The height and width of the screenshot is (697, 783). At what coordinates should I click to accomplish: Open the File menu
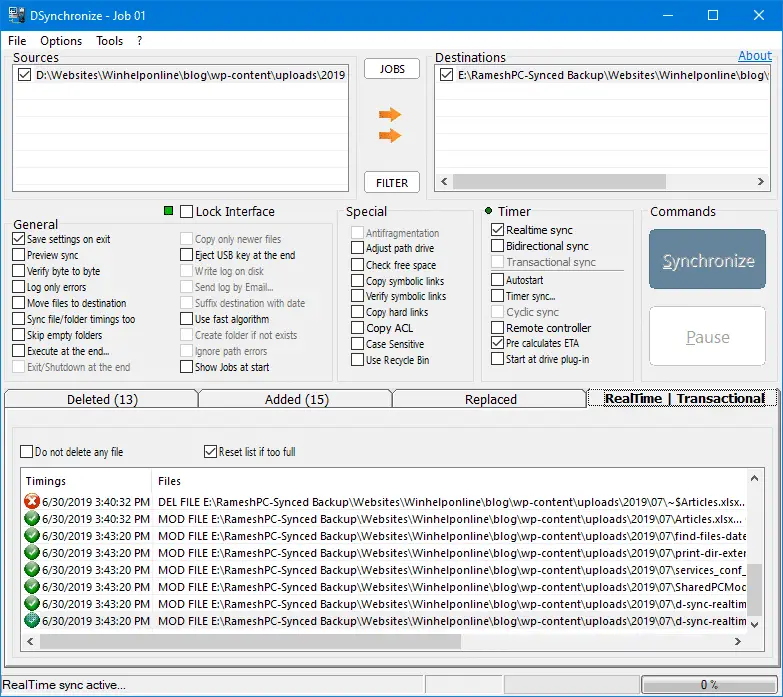pos(17,40)
